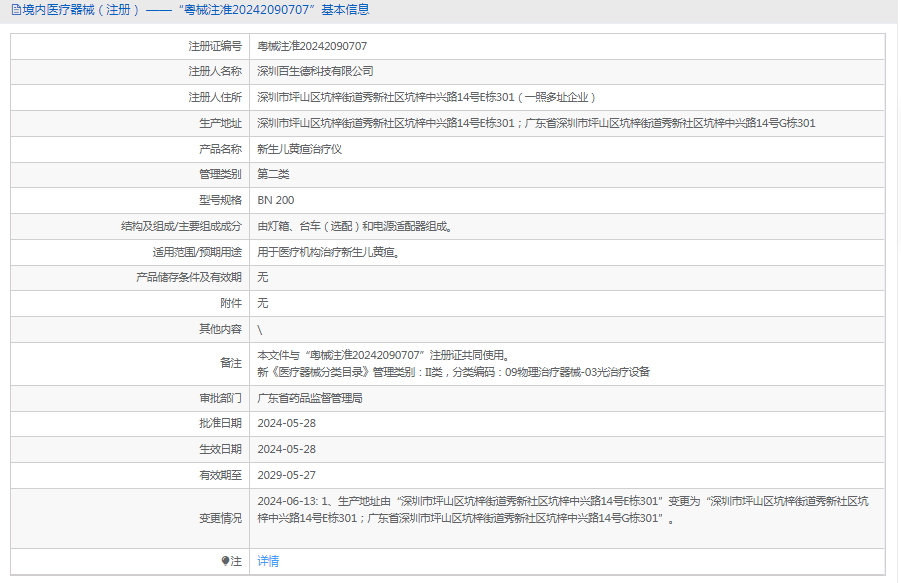Click the 附件 label
Screen dimensions: 901x583
tap(231, 303)
